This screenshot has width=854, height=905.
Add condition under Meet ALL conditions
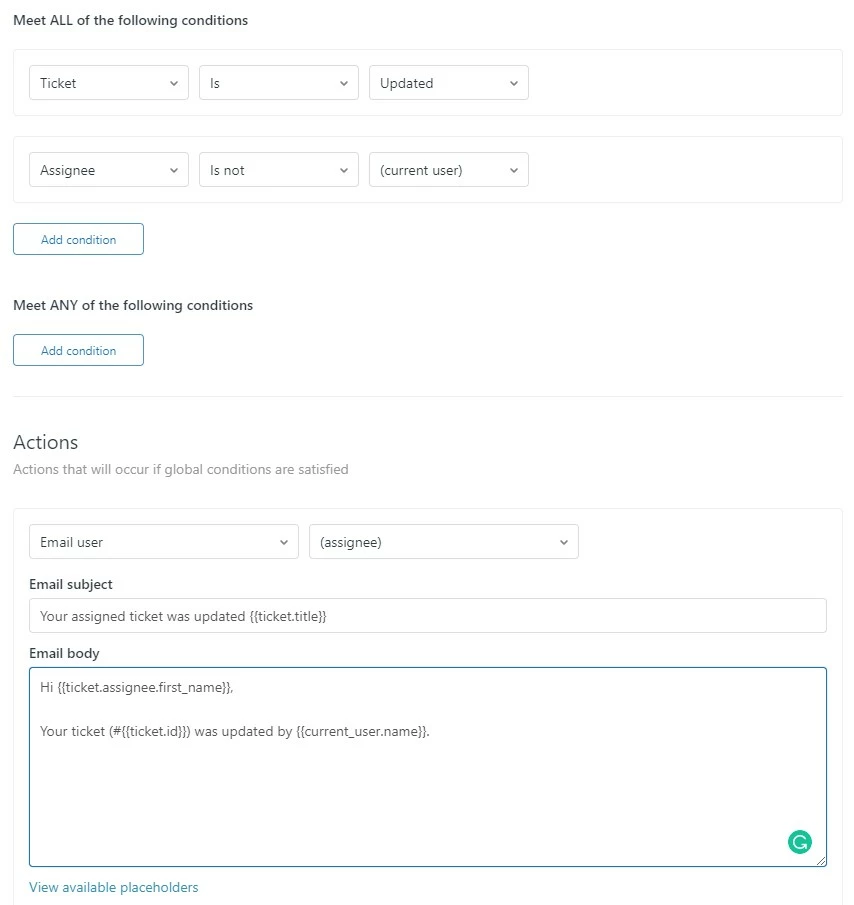click(78, 239)
